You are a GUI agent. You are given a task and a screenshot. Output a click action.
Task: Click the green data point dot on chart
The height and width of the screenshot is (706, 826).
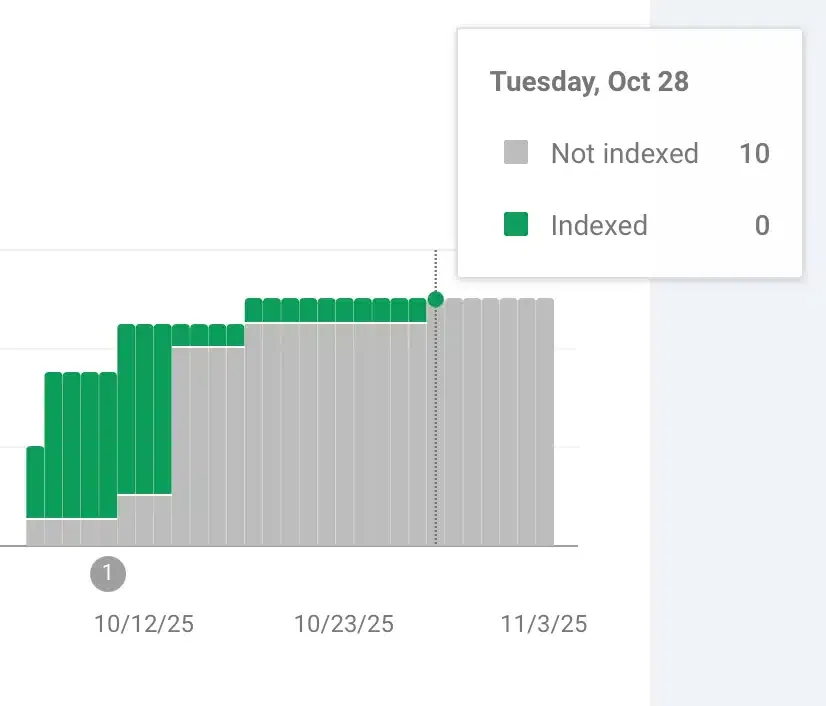[435, 299]
